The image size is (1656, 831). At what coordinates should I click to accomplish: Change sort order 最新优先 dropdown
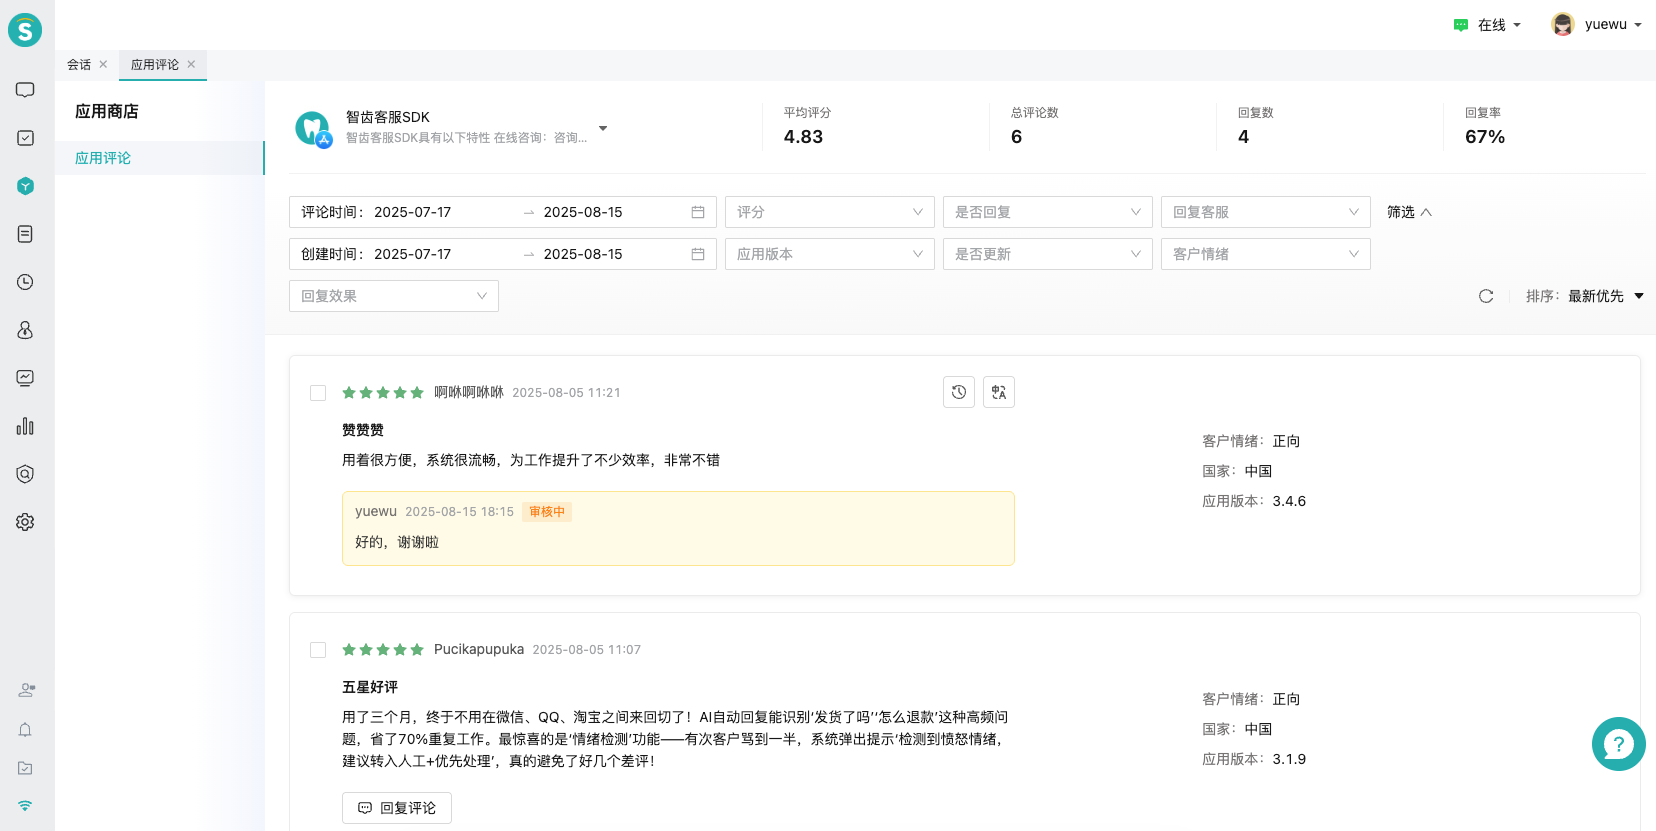(1605, 296)
